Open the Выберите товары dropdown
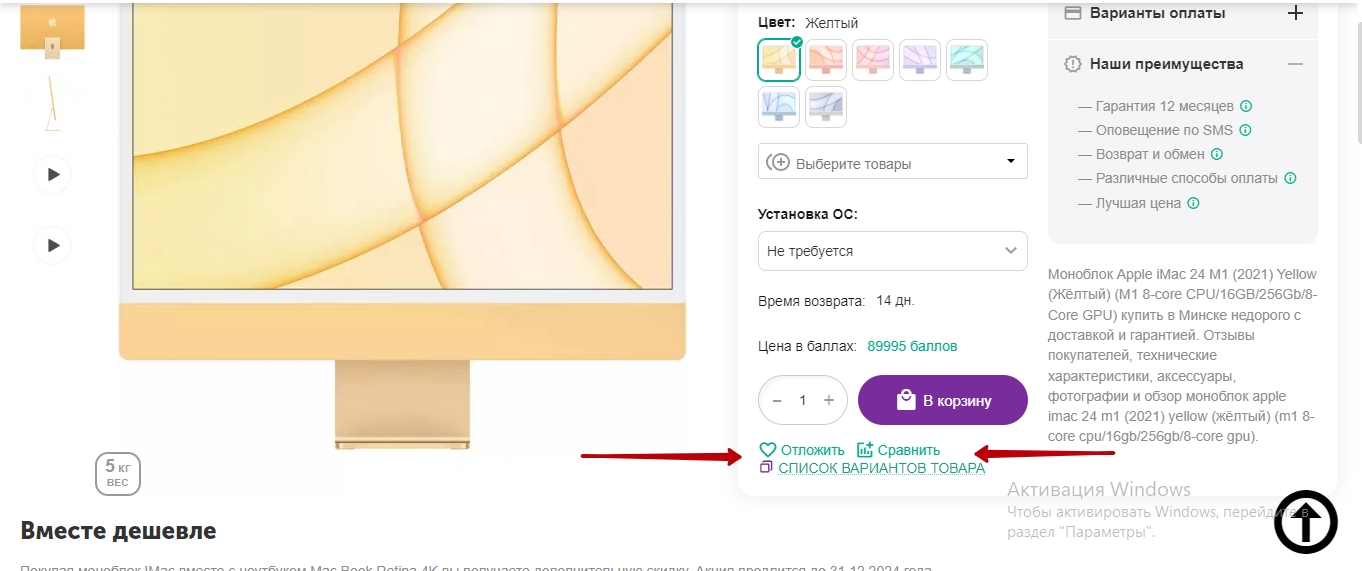 (x=892, y=162)
